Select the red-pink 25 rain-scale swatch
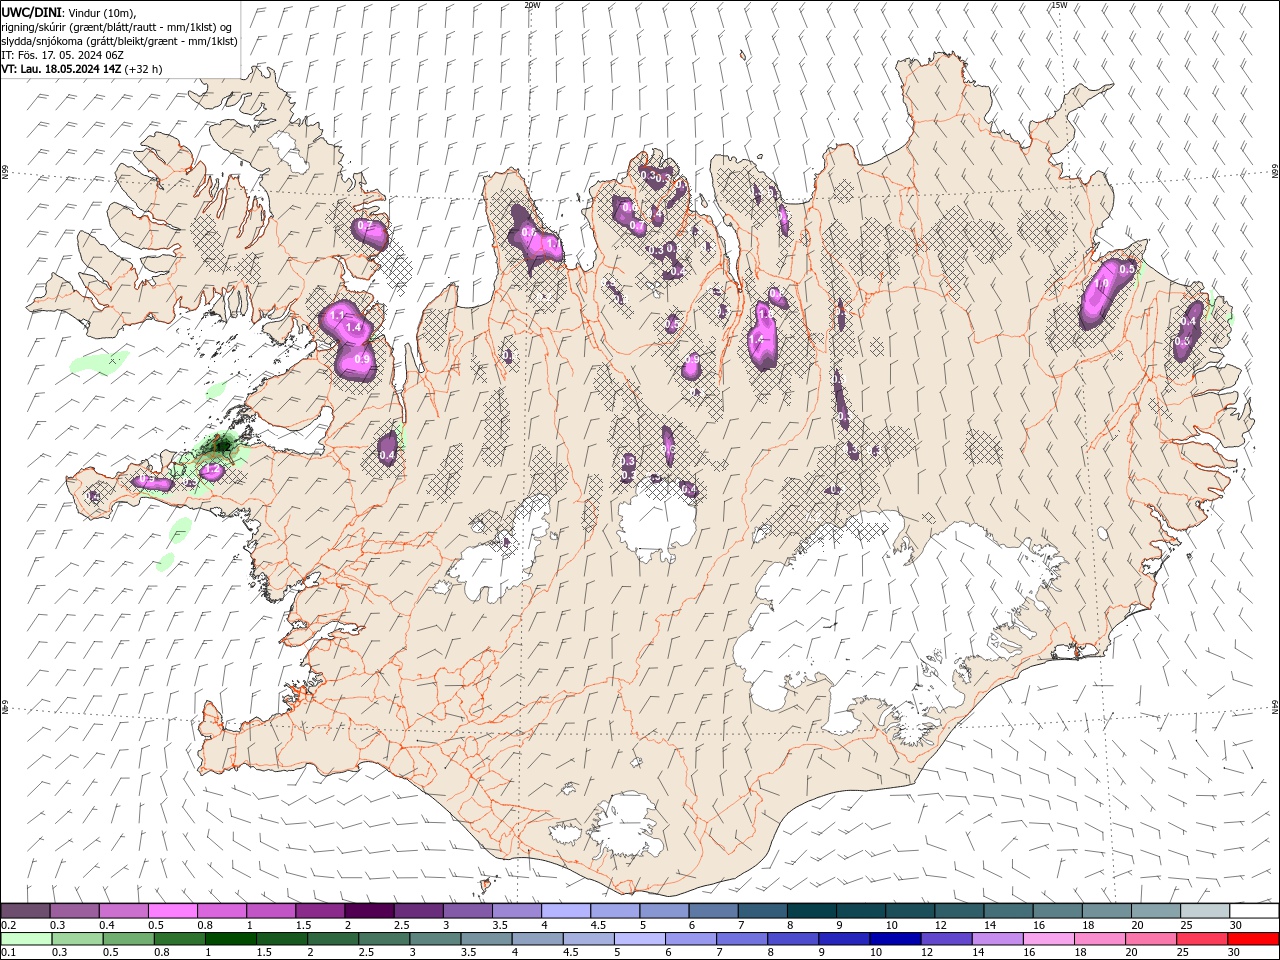The width and height of the screenshot is (1280, 960). coord(1202,939)
